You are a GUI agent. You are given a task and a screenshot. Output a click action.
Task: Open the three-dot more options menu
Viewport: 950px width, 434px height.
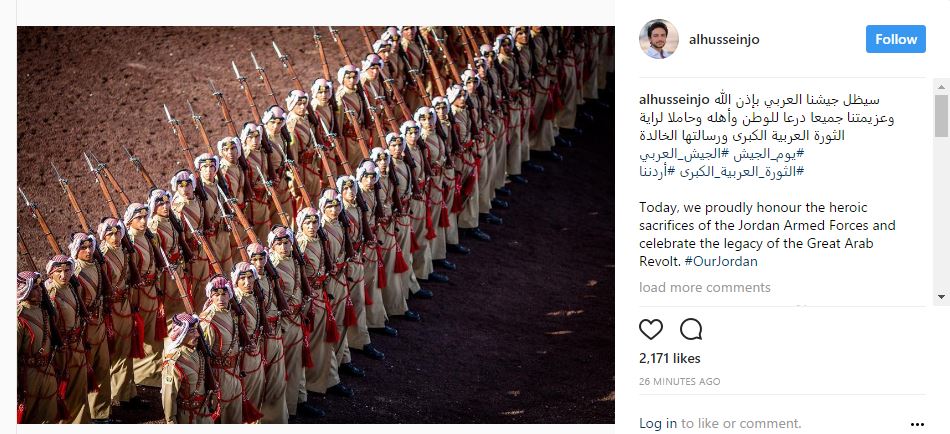917,424
